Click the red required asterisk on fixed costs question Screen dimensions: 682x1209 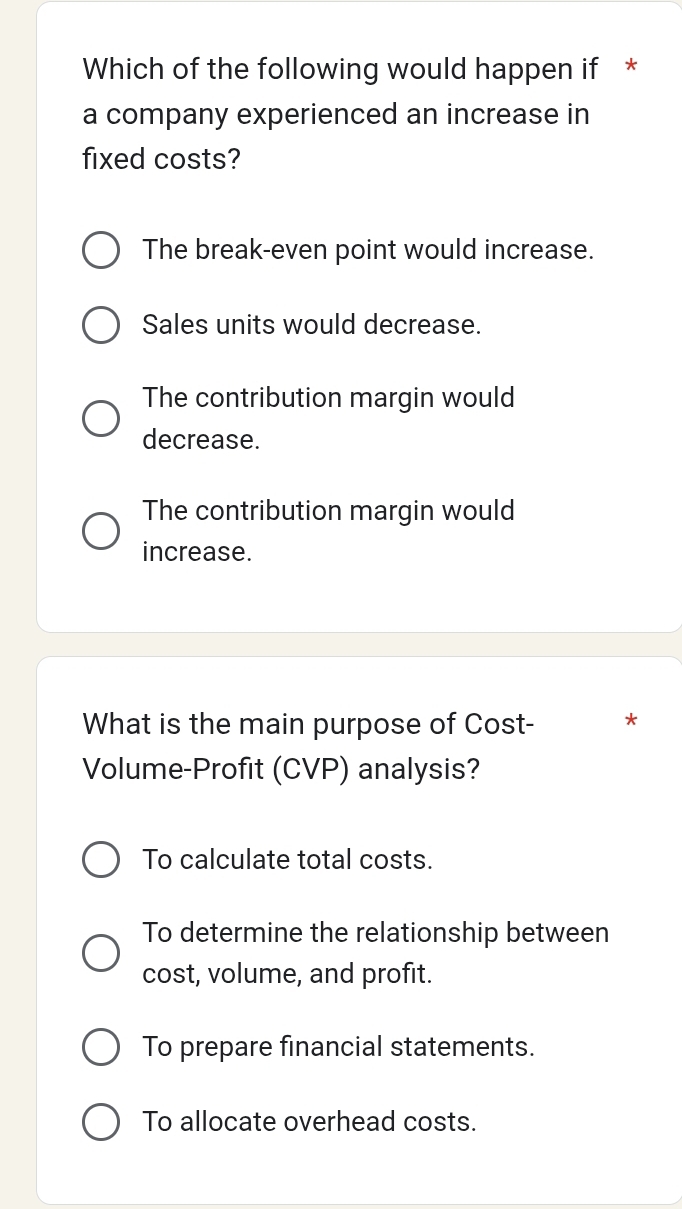click(x=630, y=69)
